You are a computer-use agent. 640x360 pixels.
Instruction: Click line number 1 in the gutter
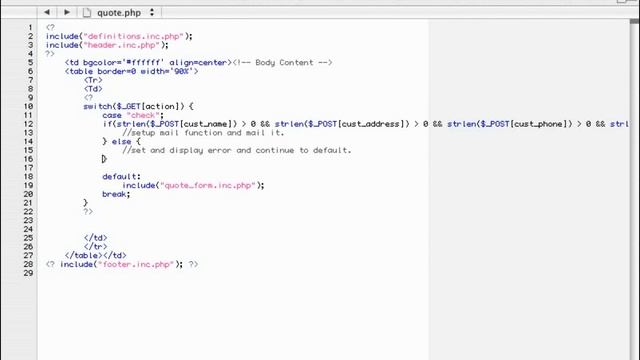[x=30, y=27]
